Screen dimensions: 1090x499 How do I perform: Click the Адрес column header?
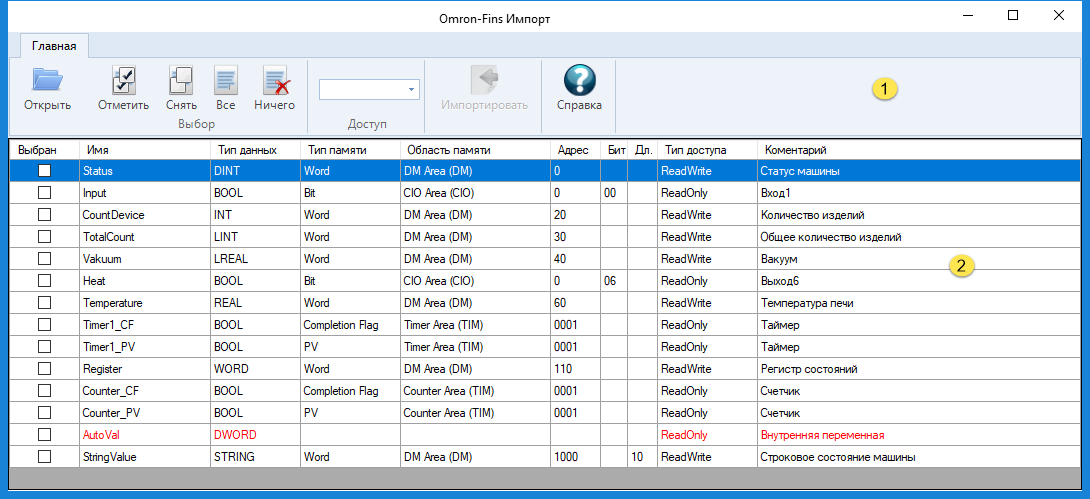576,149
